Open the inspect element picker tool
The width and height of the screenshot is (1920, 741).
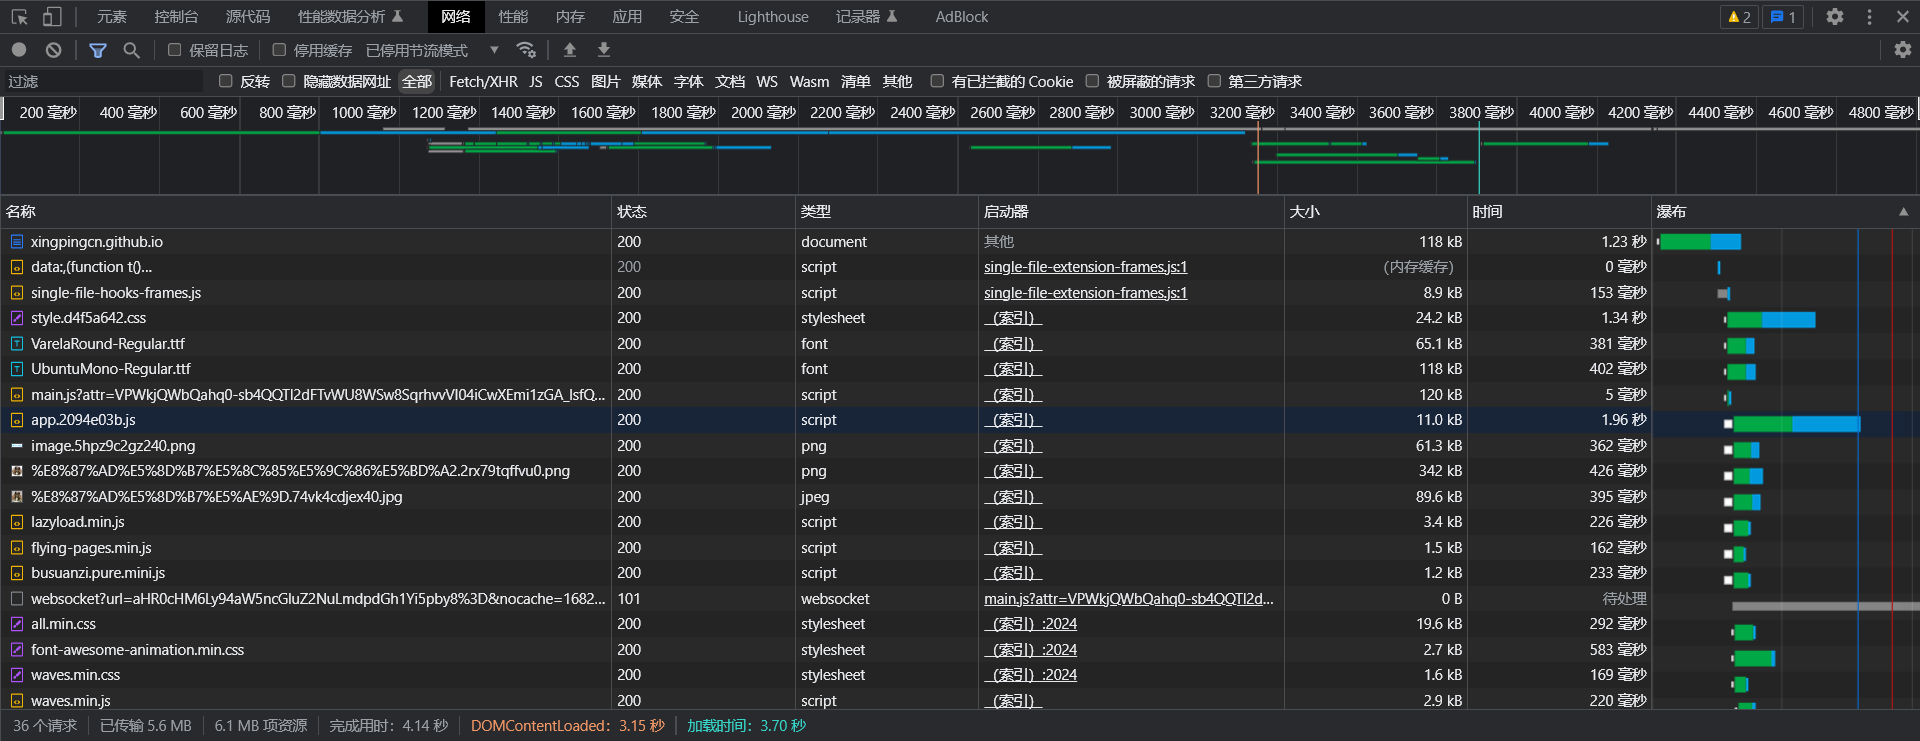[20, 17]
